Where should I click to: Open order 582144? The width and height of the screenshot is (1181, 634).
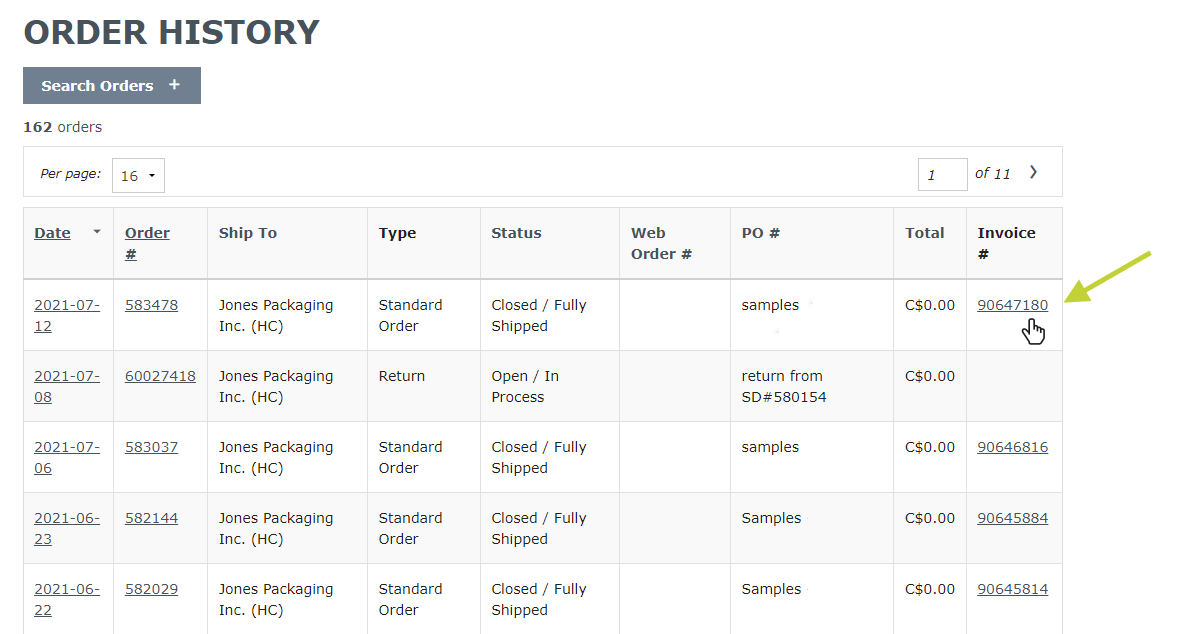coord(151,518)
